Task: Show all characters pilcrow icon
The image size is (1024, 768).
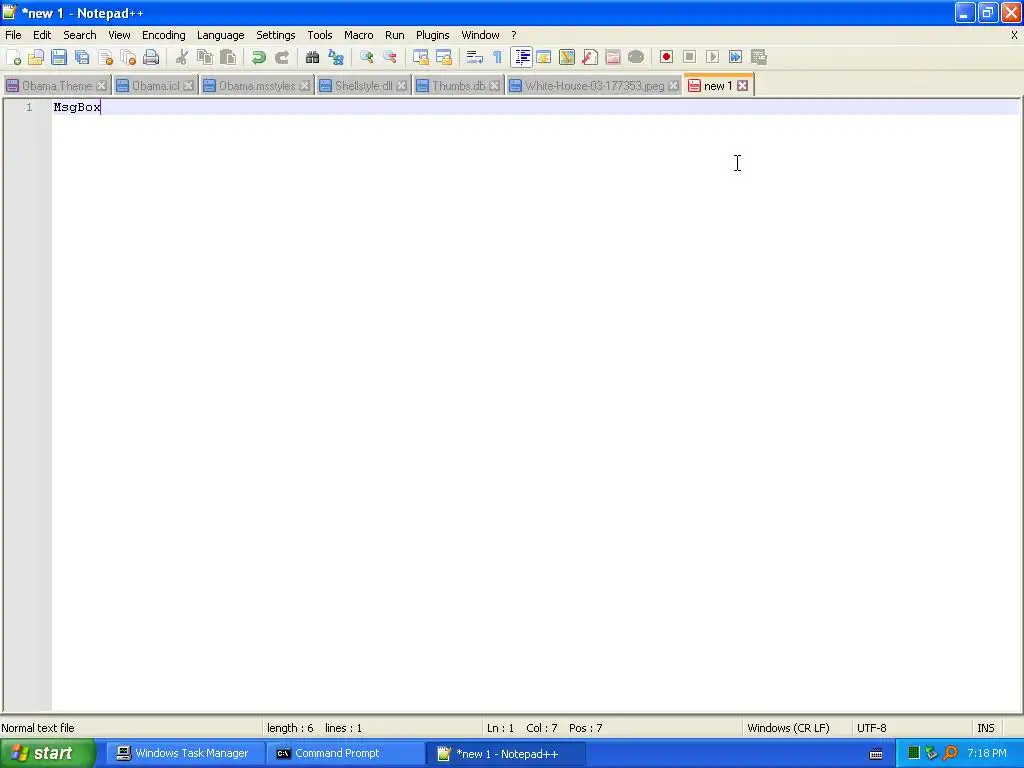Action: [x=498, y=57]
